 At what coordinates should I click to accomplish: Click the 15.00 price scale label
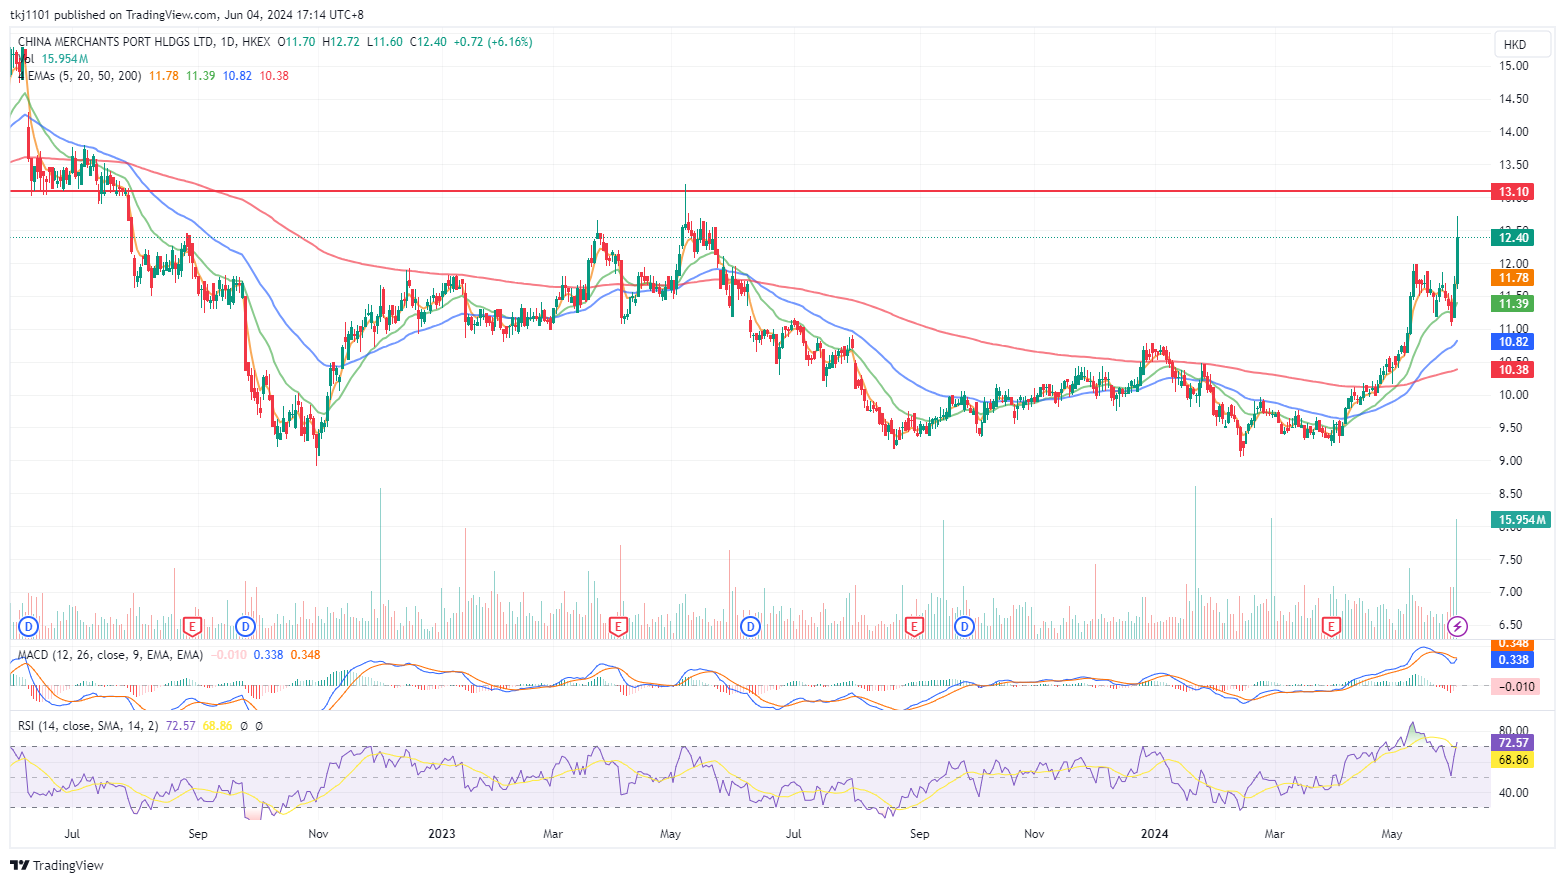pyautogui.click(x=1513, y=66)
